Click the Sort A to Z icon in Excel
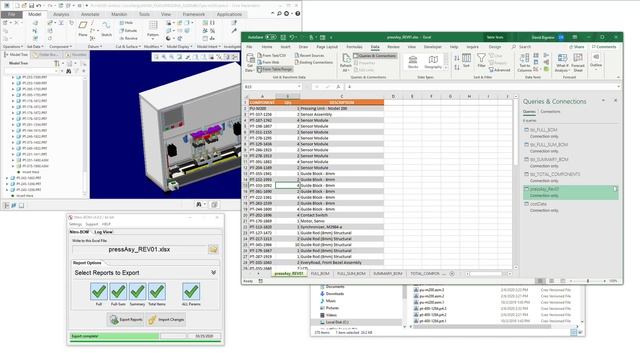This screenshot has width=640, height=360. click(457, 58)
